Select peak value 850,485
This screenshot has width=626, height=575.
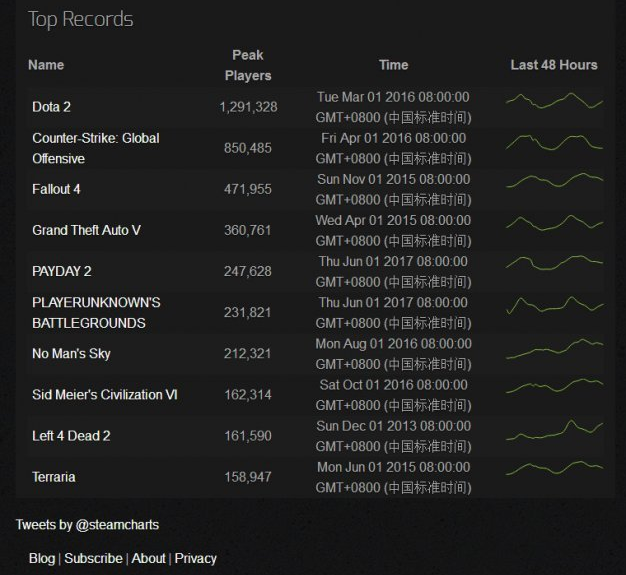(x=248, y=148)
